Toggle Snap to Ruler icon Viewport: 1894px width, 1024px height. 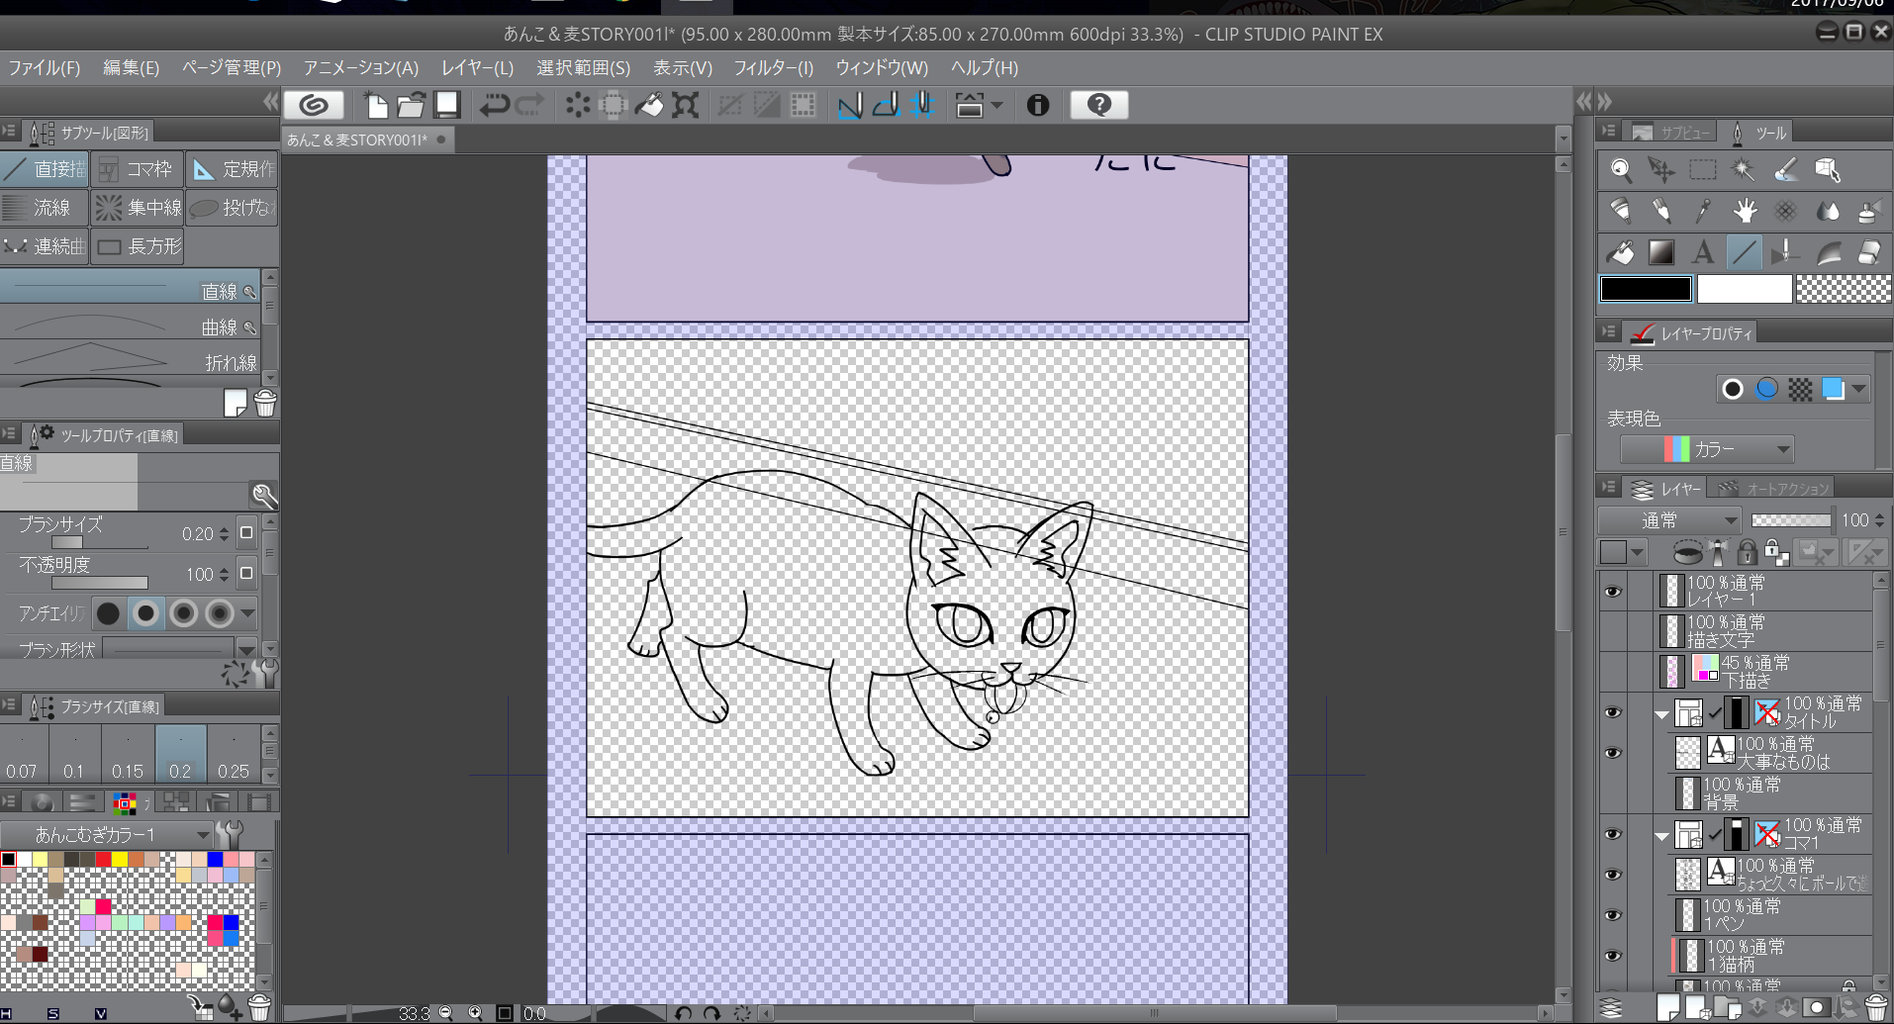850,105
